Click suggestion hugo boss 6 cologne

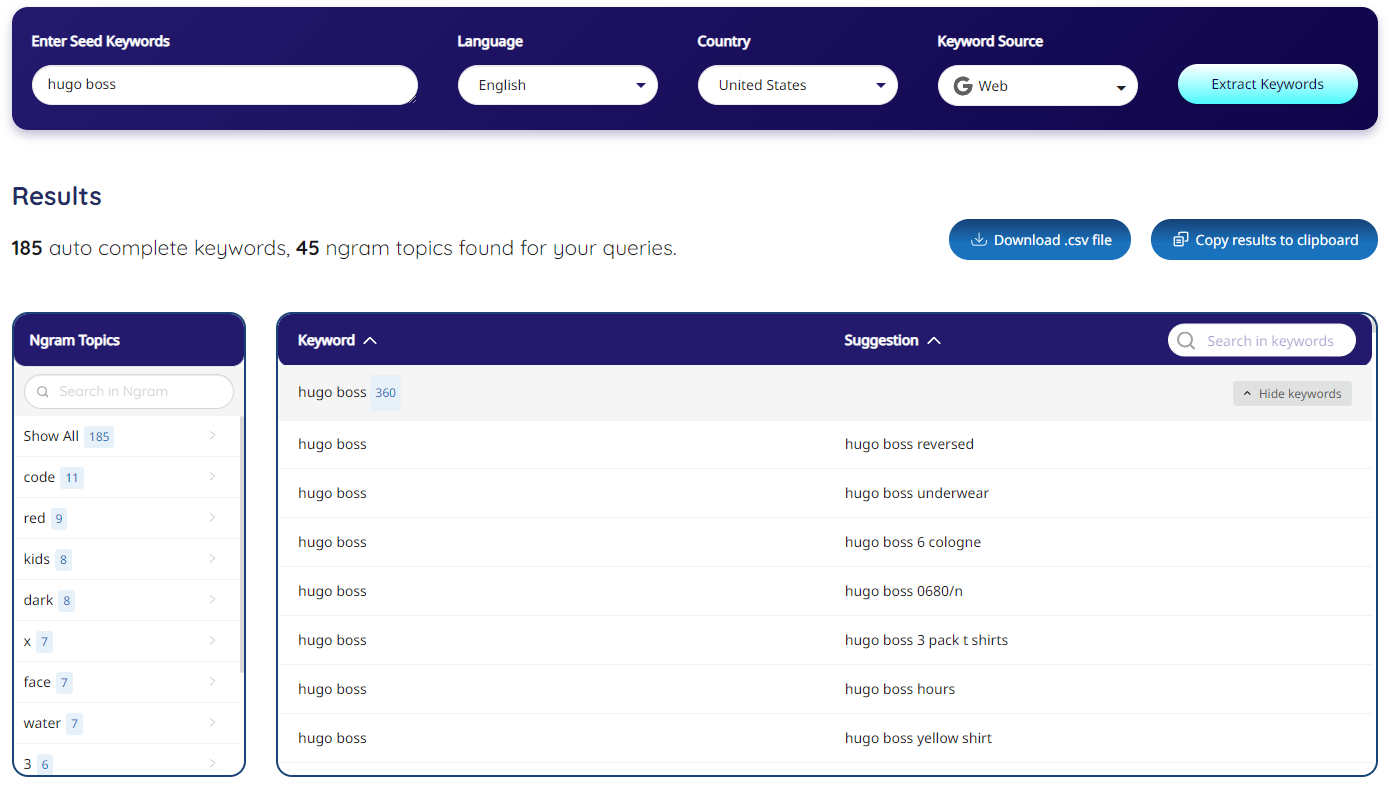(913, 542)
